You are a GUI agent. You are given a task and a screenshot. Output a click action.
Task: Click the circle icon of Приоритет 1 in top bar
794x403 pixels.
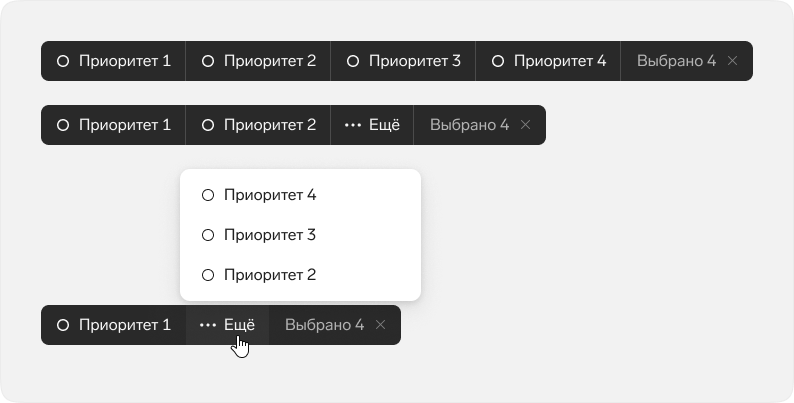[x=63, y=61]
